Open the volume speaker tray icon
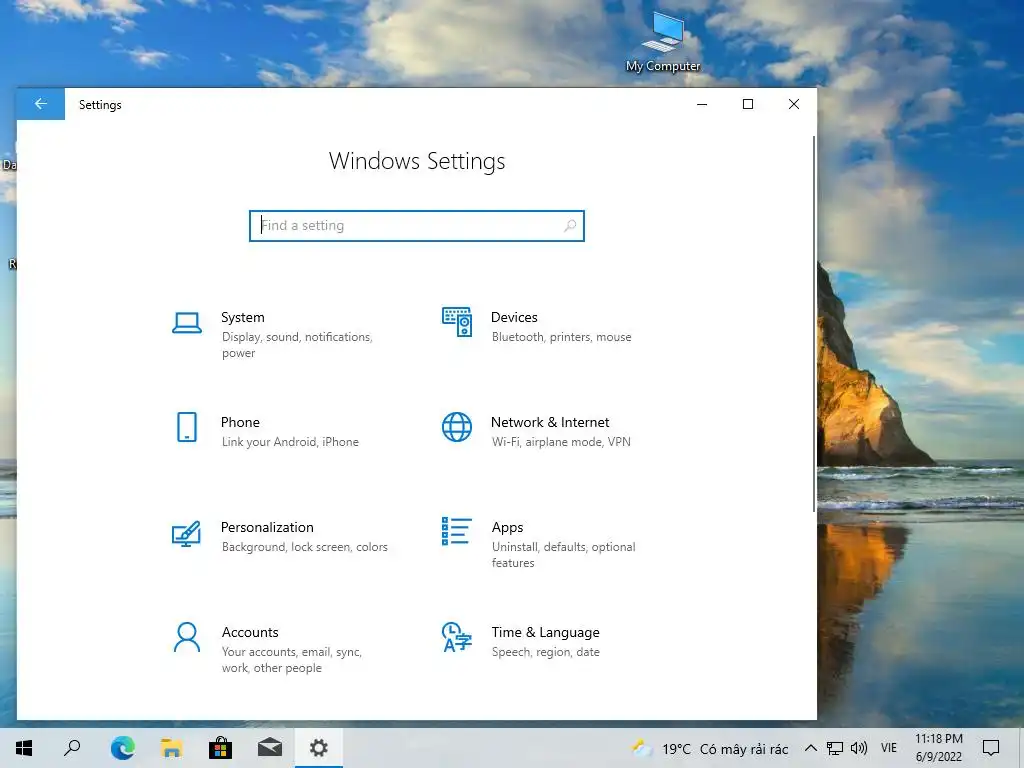Image resolution: width=1024 pixels, height=768 pixels. click(x=859, y=748)
